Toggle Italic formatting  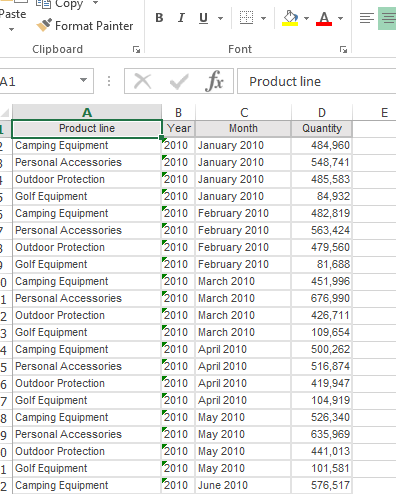pyautogui.click(x=181, y=18)
